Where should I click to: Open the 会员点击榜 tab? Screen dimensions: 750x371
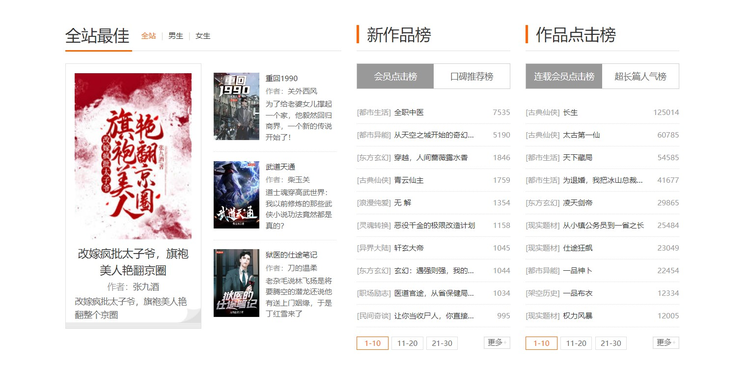pos(395,76)
